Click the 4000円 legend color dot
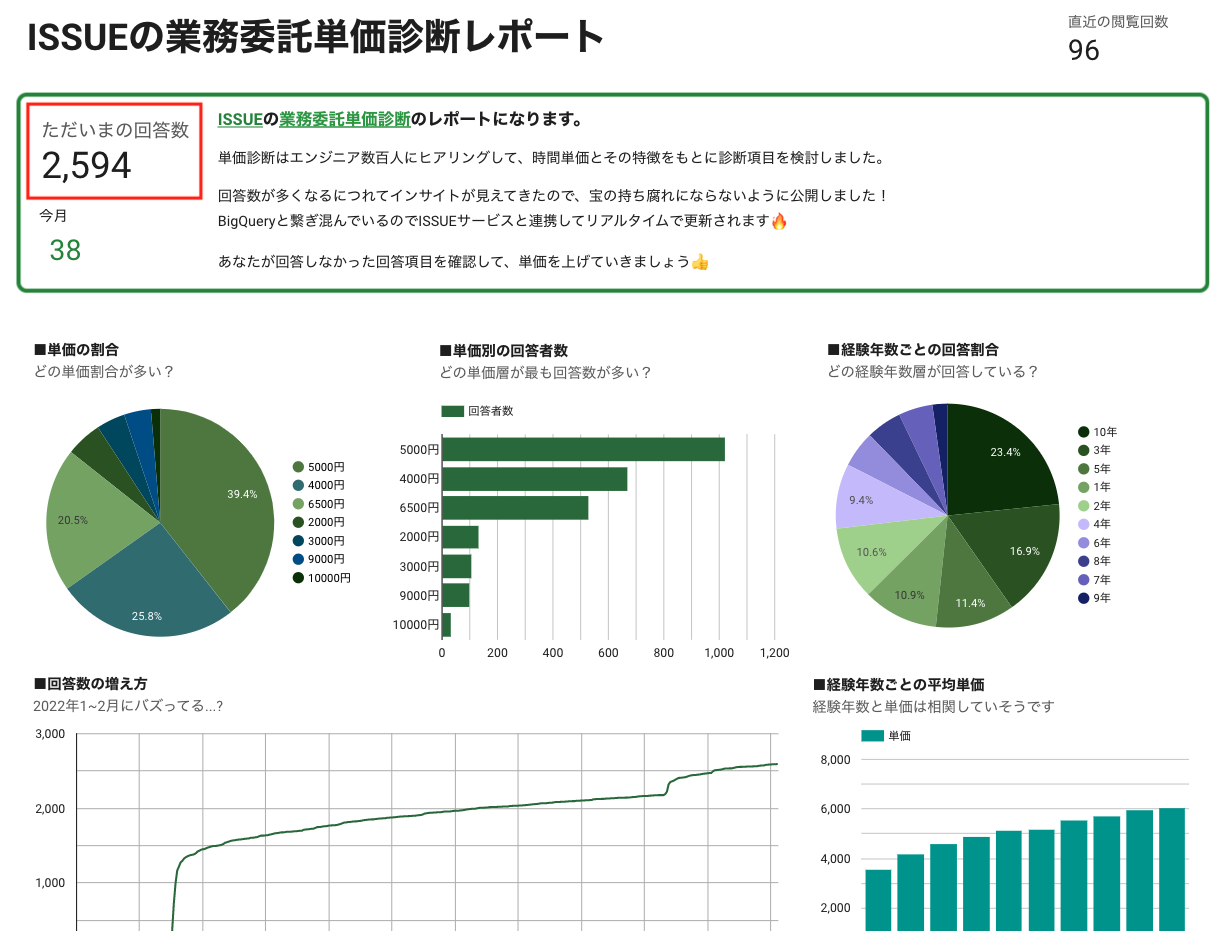Image resolution: width=1223 pixels, height=931 pixels. click(x=298, y=486)
